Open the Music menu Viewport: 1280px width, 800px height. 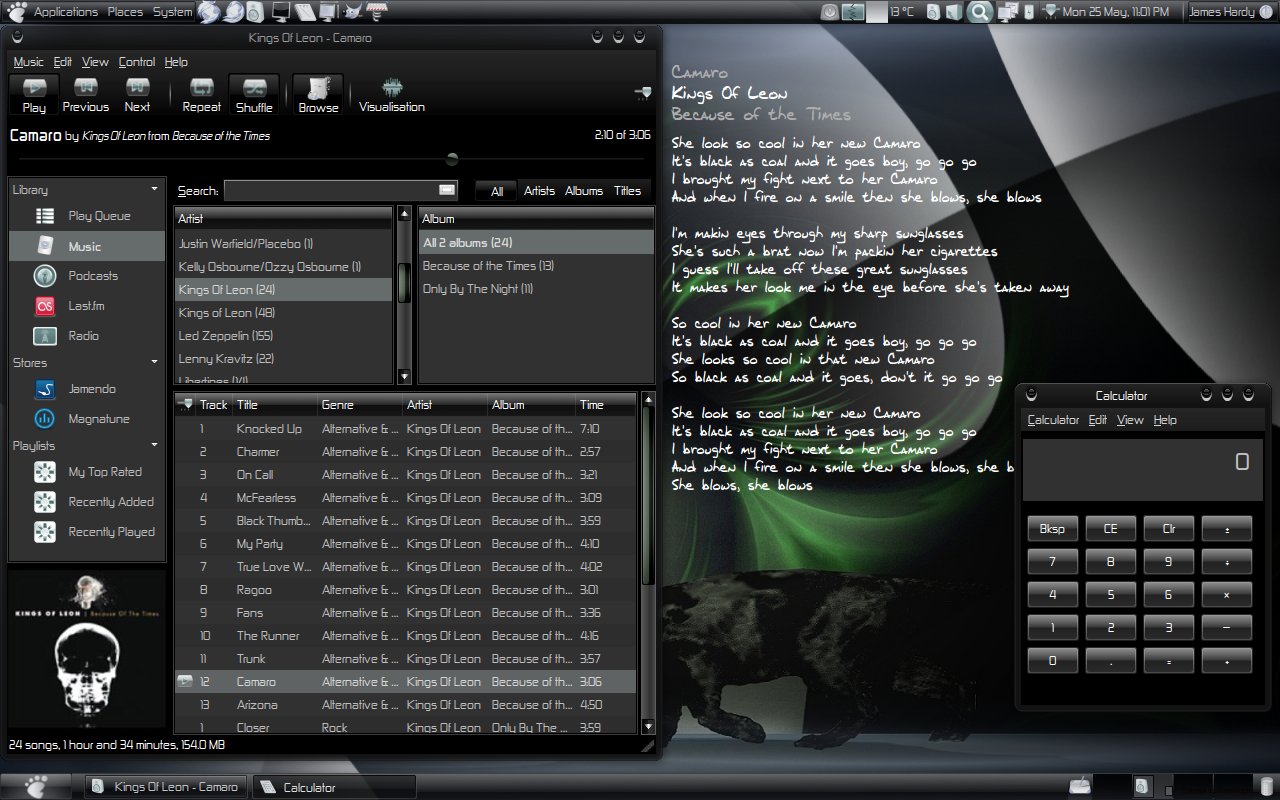(x=28, y=62)
